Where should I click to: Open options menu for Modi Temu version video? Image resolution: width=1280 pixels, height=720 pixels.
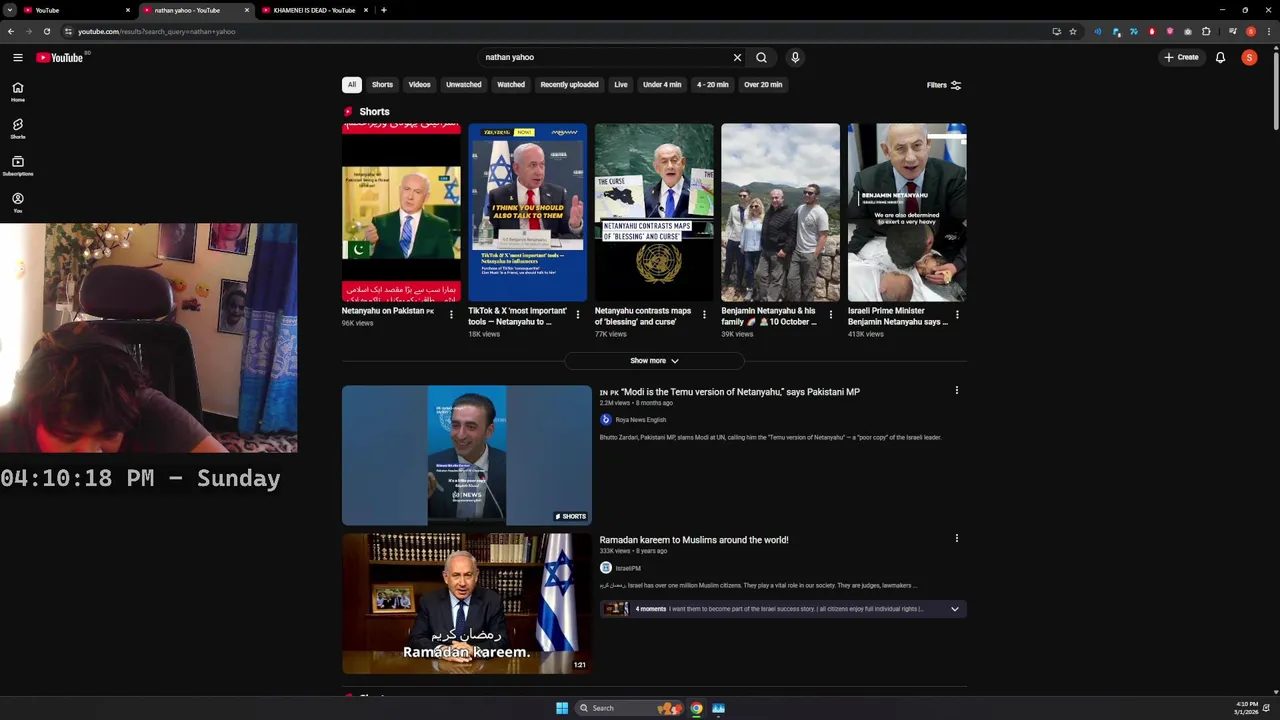956,391
